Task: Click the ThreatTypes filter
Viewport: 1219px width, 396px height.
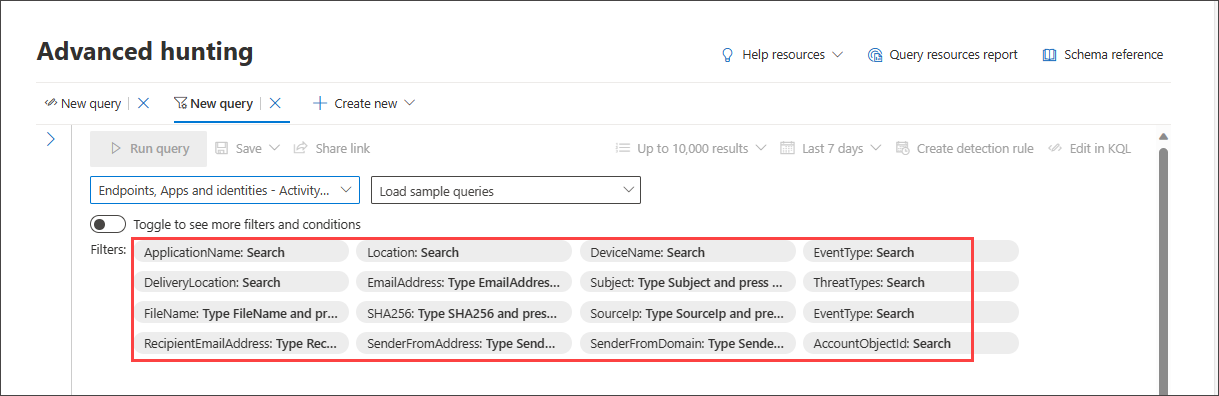Action: tap(910, 282)
